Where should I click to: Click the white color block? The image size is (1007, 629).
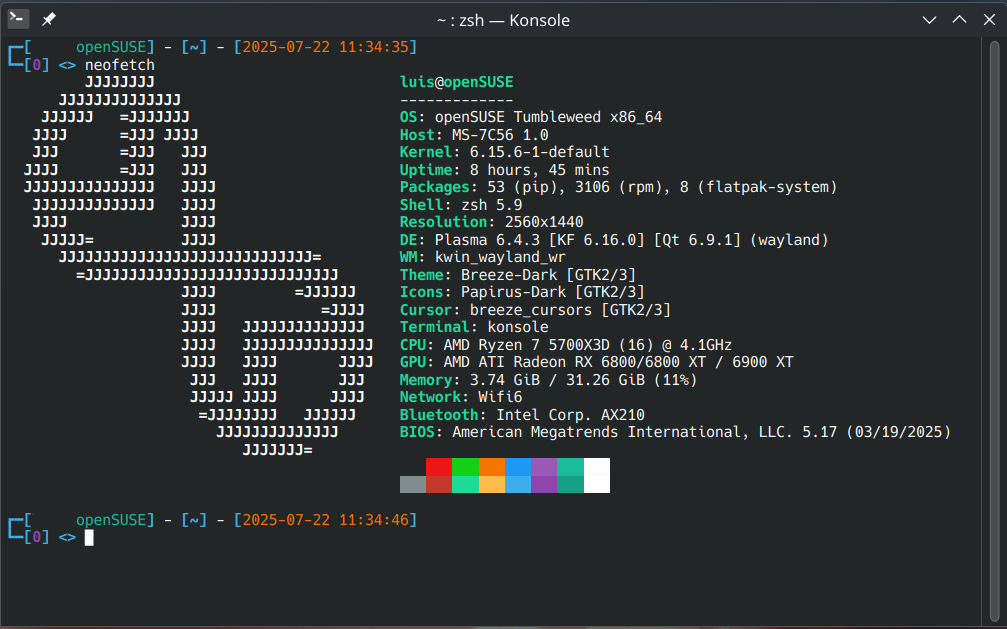(x=597, y=475)
